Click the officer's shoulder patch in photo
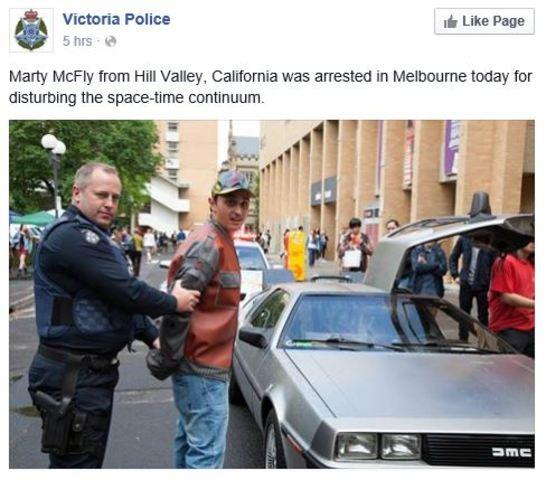This screenshot has width=546, height=480. point(92,237)
